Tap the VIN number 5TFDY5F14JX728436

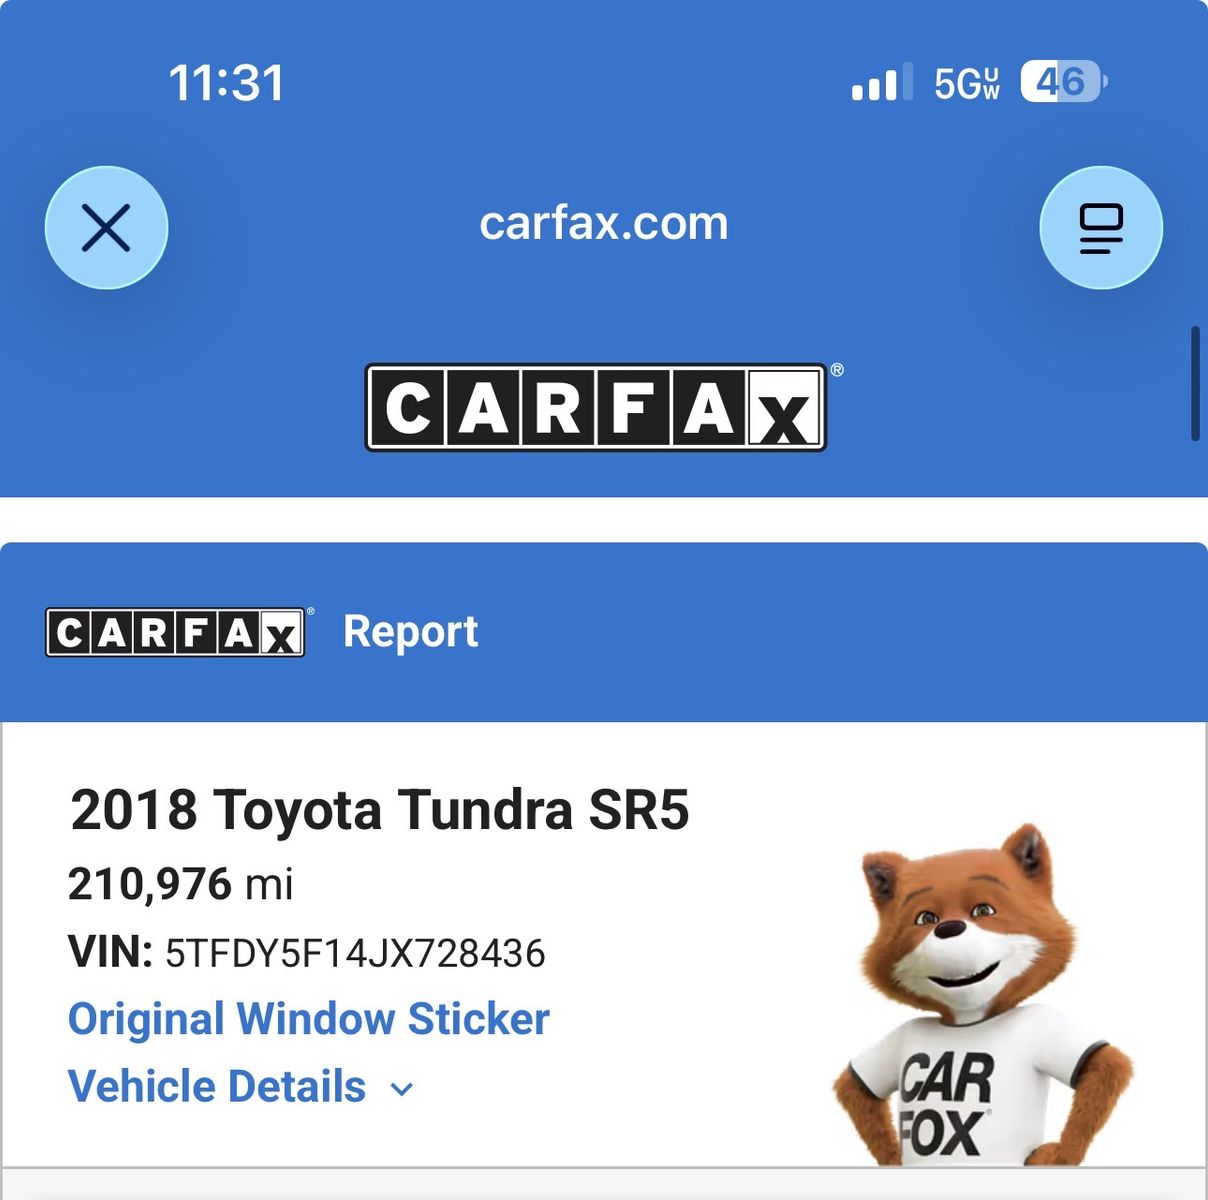[355, 953]
